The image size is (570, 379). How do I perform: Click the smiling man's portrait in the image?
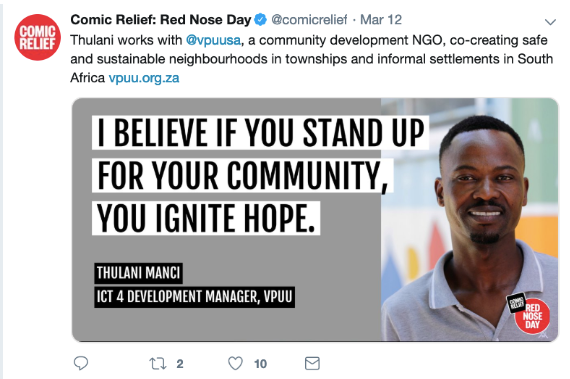pos(470,220)
